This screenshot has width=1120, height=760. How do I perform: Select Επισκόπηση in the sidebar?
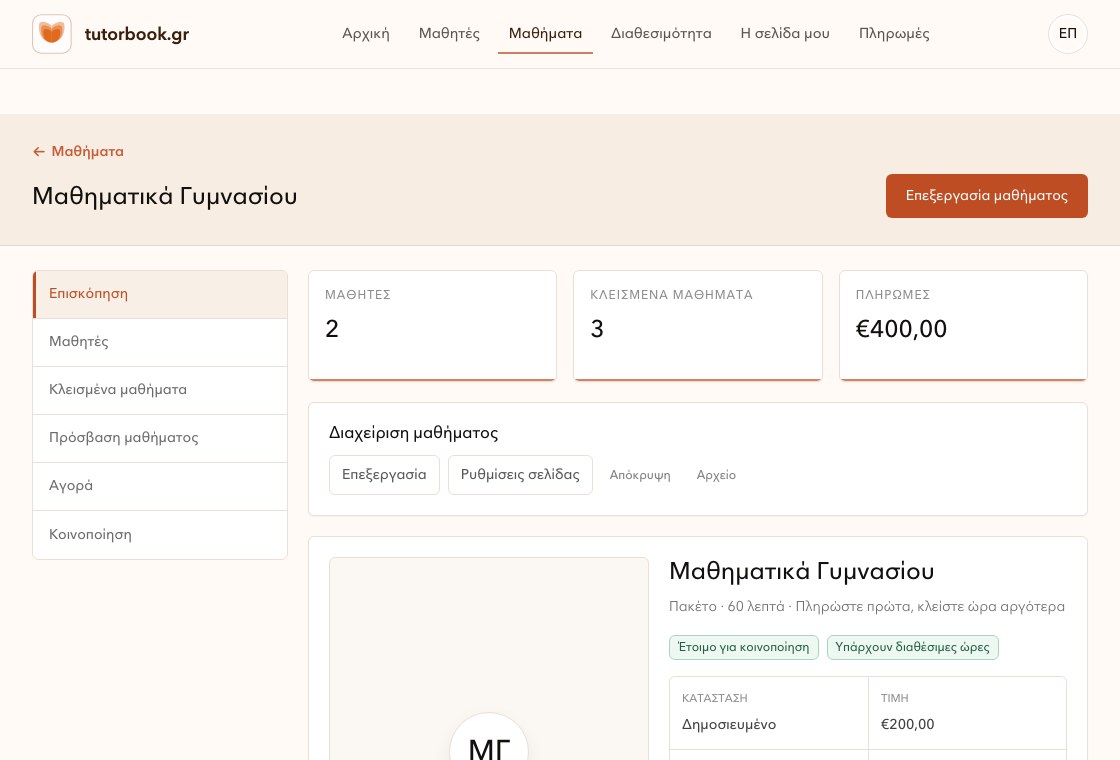pyautogui.click(x=160, y=294)
